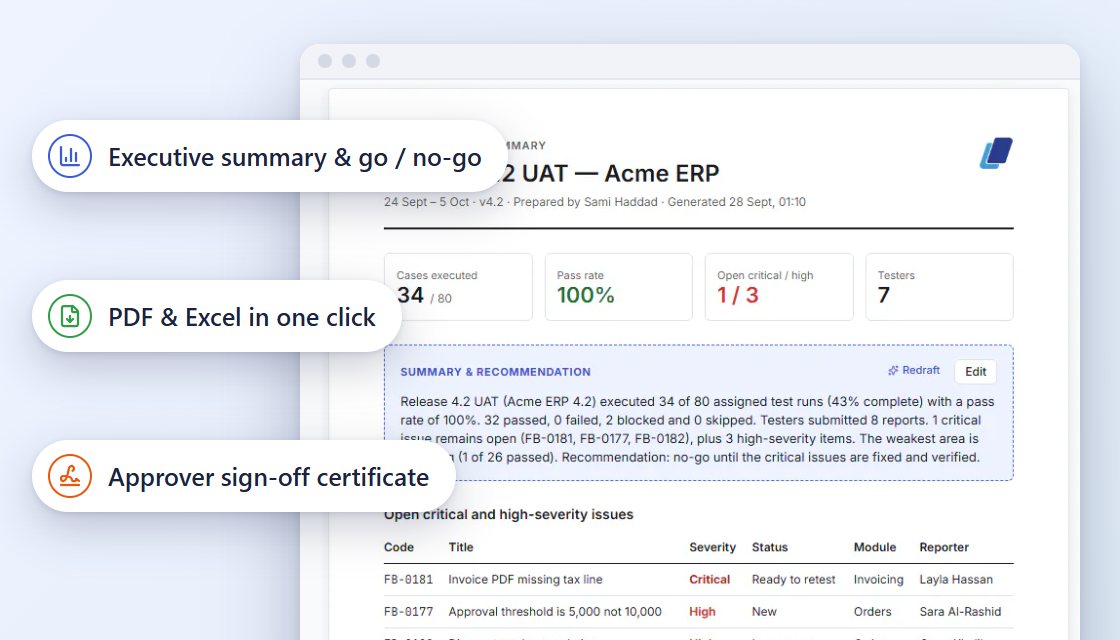The height and width of the screenshot is (640, 1120).
Task: Click the file download icon beside PDF & Excel
Action: pyautogui.click(x=70, y=316)
